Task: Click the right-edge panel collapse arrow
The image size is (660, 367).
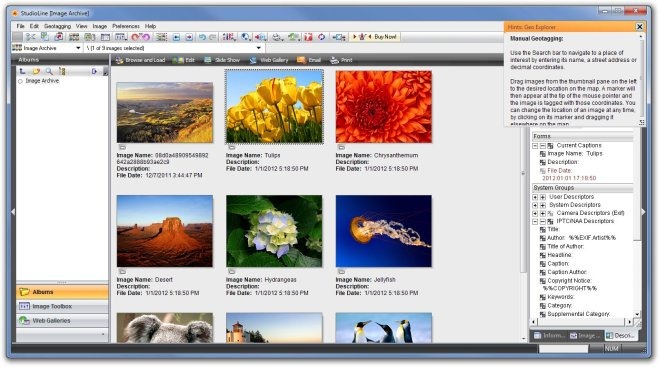Action: [x=643, y=212]
